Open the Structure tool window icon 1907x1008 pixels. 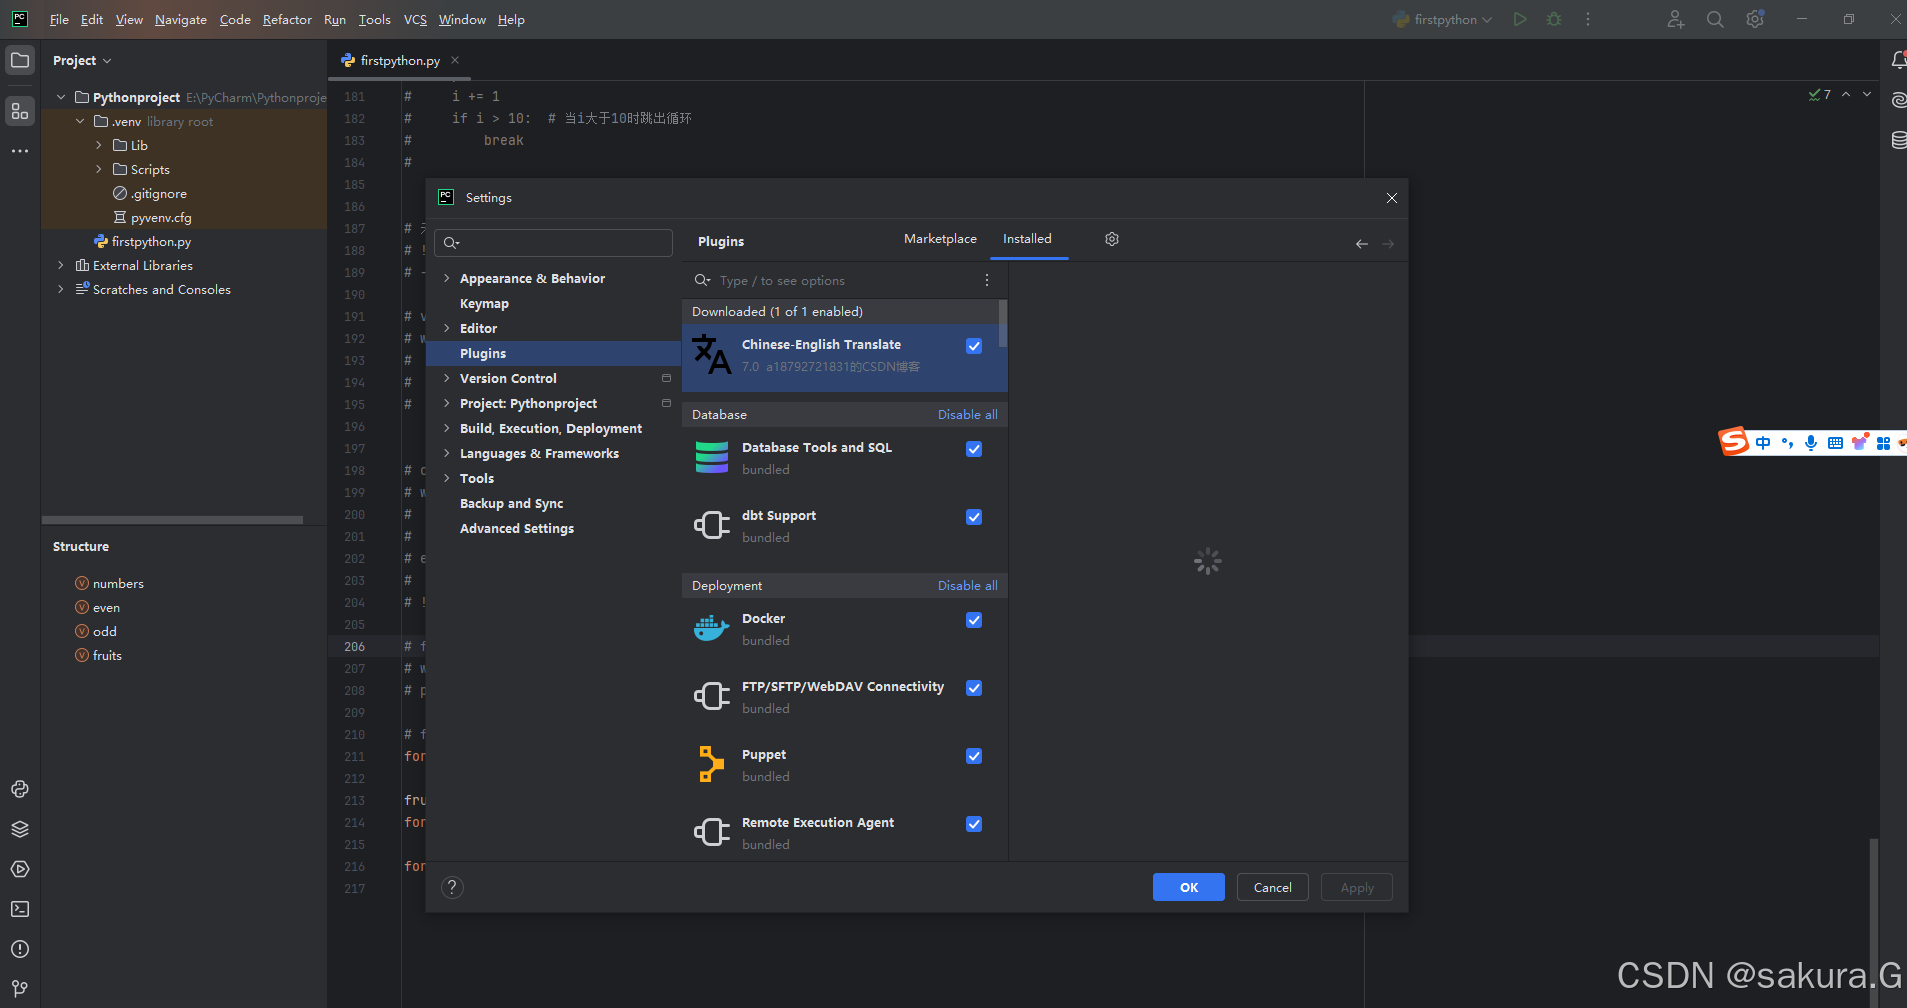point(20,111)
